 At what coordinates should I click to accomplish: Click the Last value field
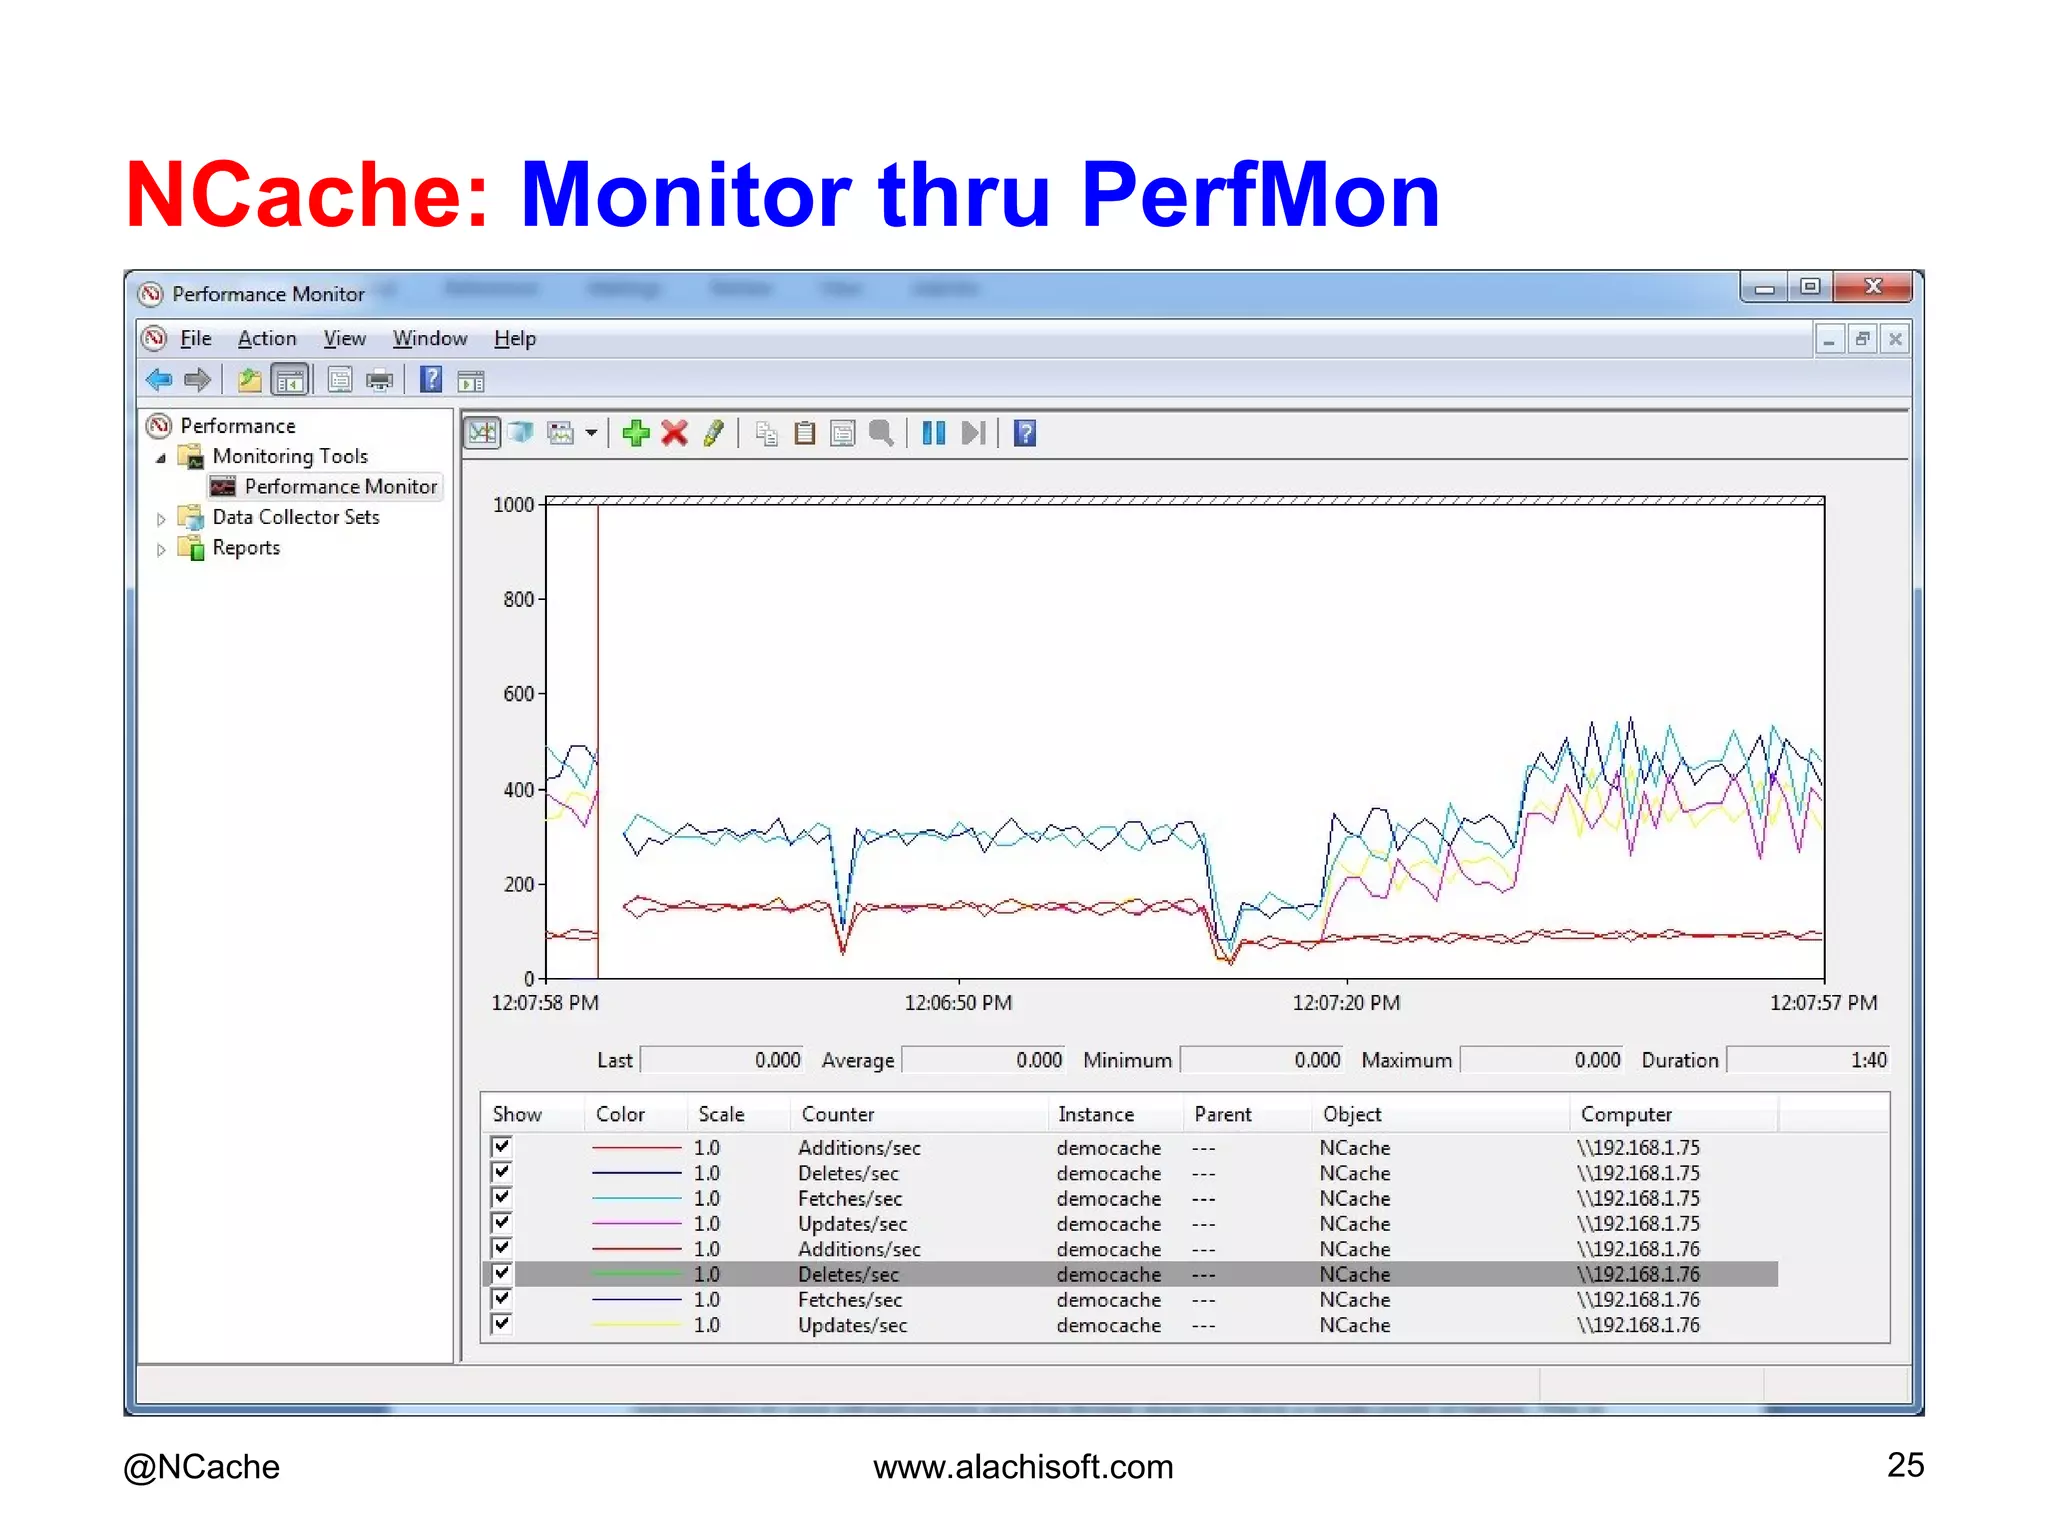tap(722, 1060)
